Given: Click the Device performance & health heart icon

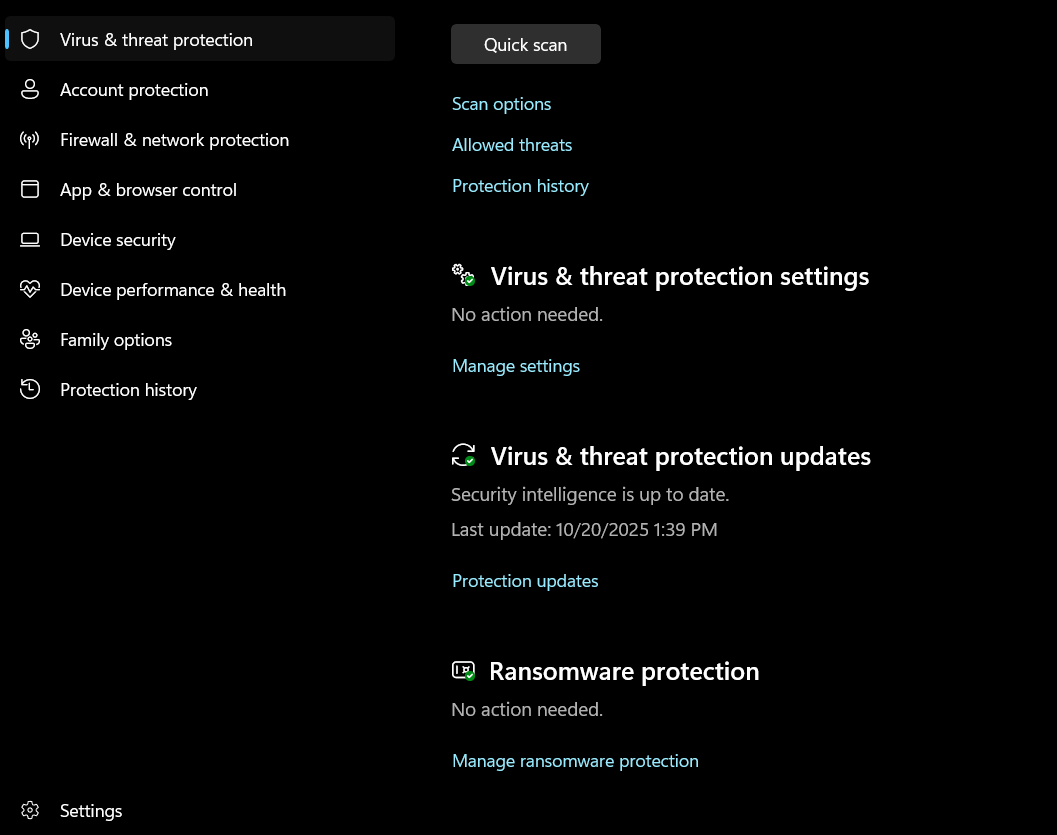Looking at the screenshot, I should [29, 289].
